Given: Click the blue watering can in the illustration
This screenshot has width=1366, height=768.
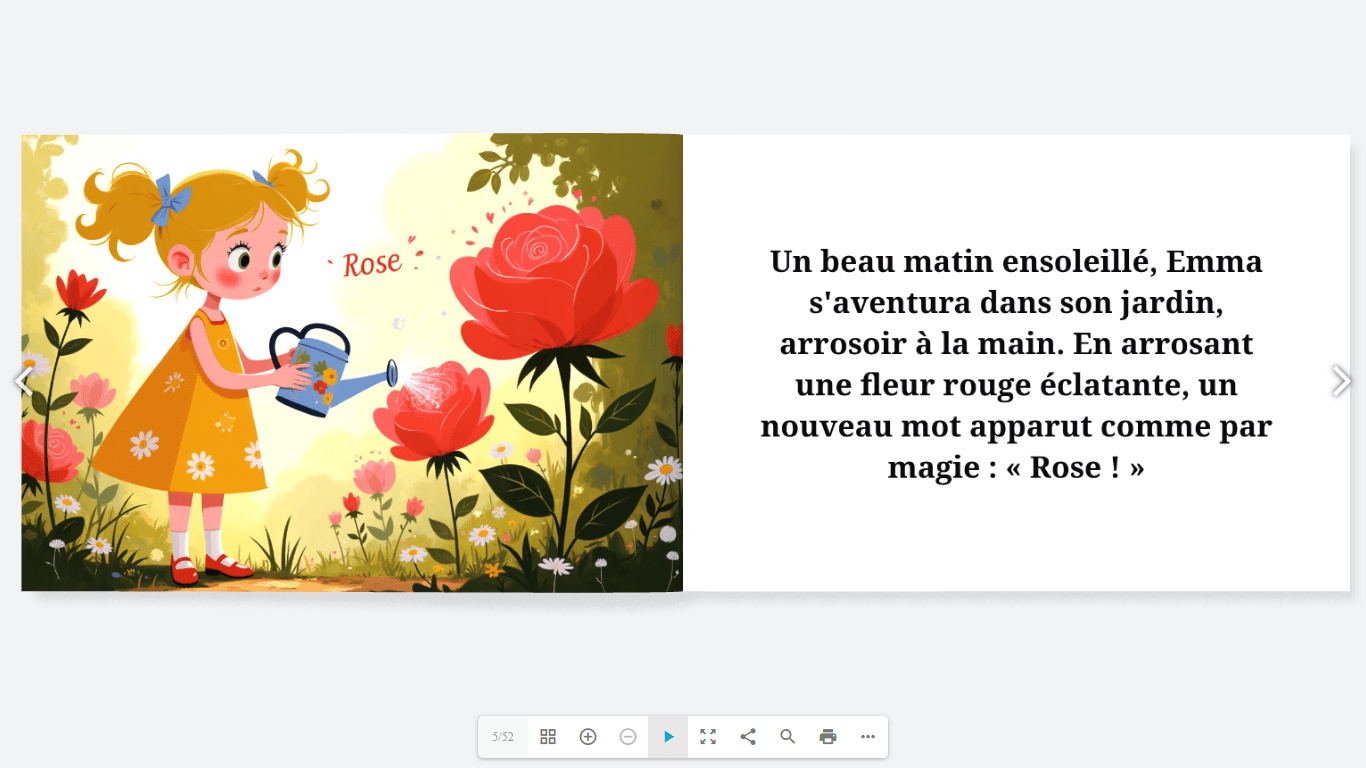Looking at the screenshot, I should (320, 375).
